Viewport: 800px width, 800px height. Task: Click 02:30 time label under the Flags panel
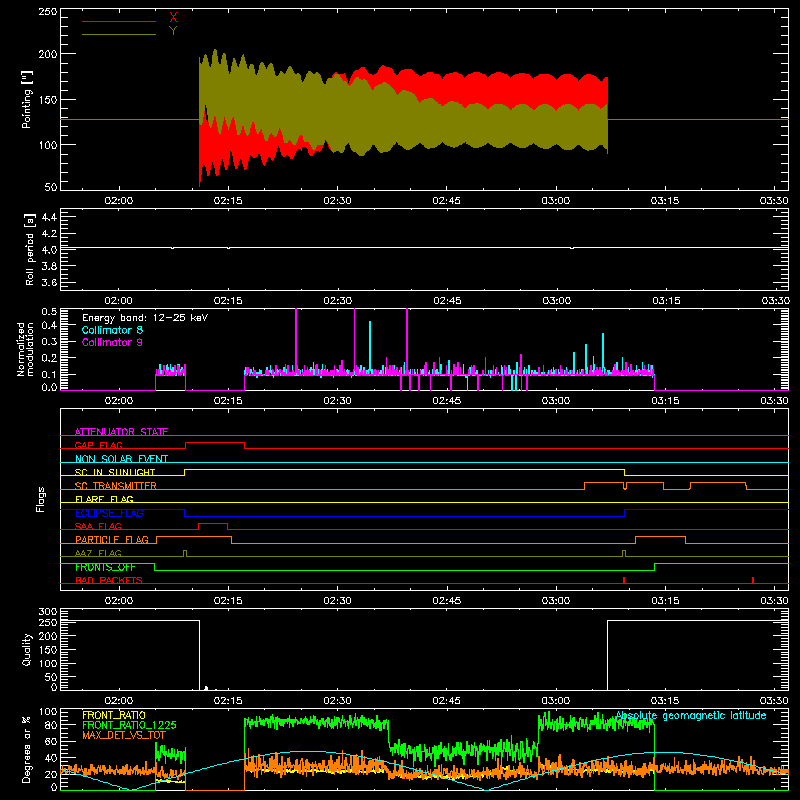tap(337, 601)
